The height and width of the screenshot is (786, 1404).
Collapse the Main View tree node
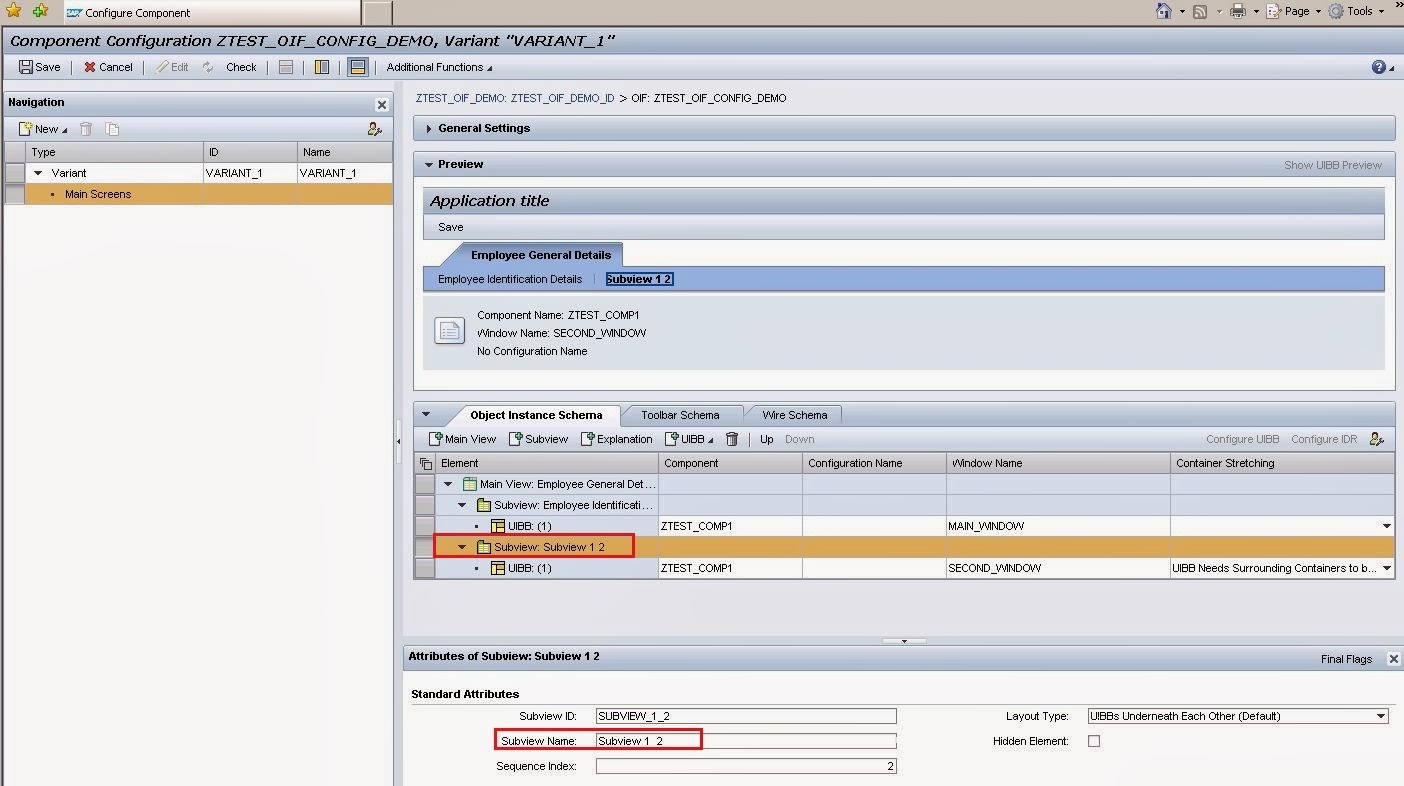point(448,484)
